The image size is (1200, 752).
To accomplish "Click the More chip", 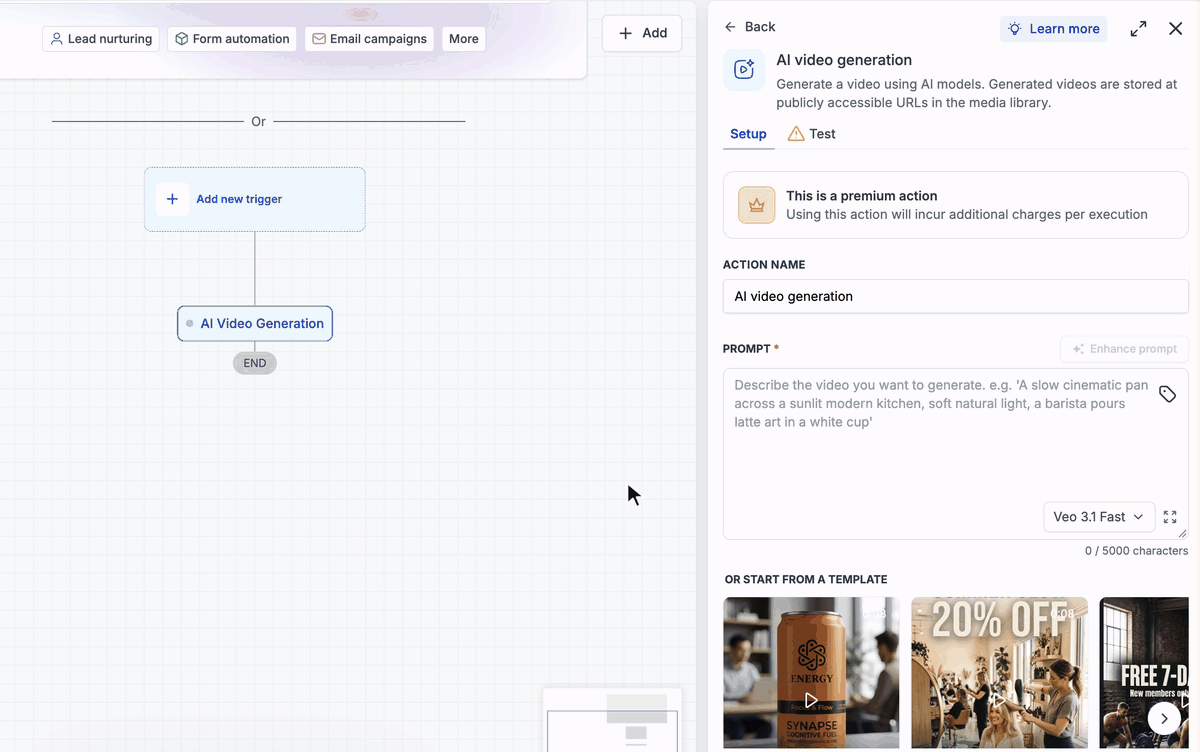I will (463, 39).
